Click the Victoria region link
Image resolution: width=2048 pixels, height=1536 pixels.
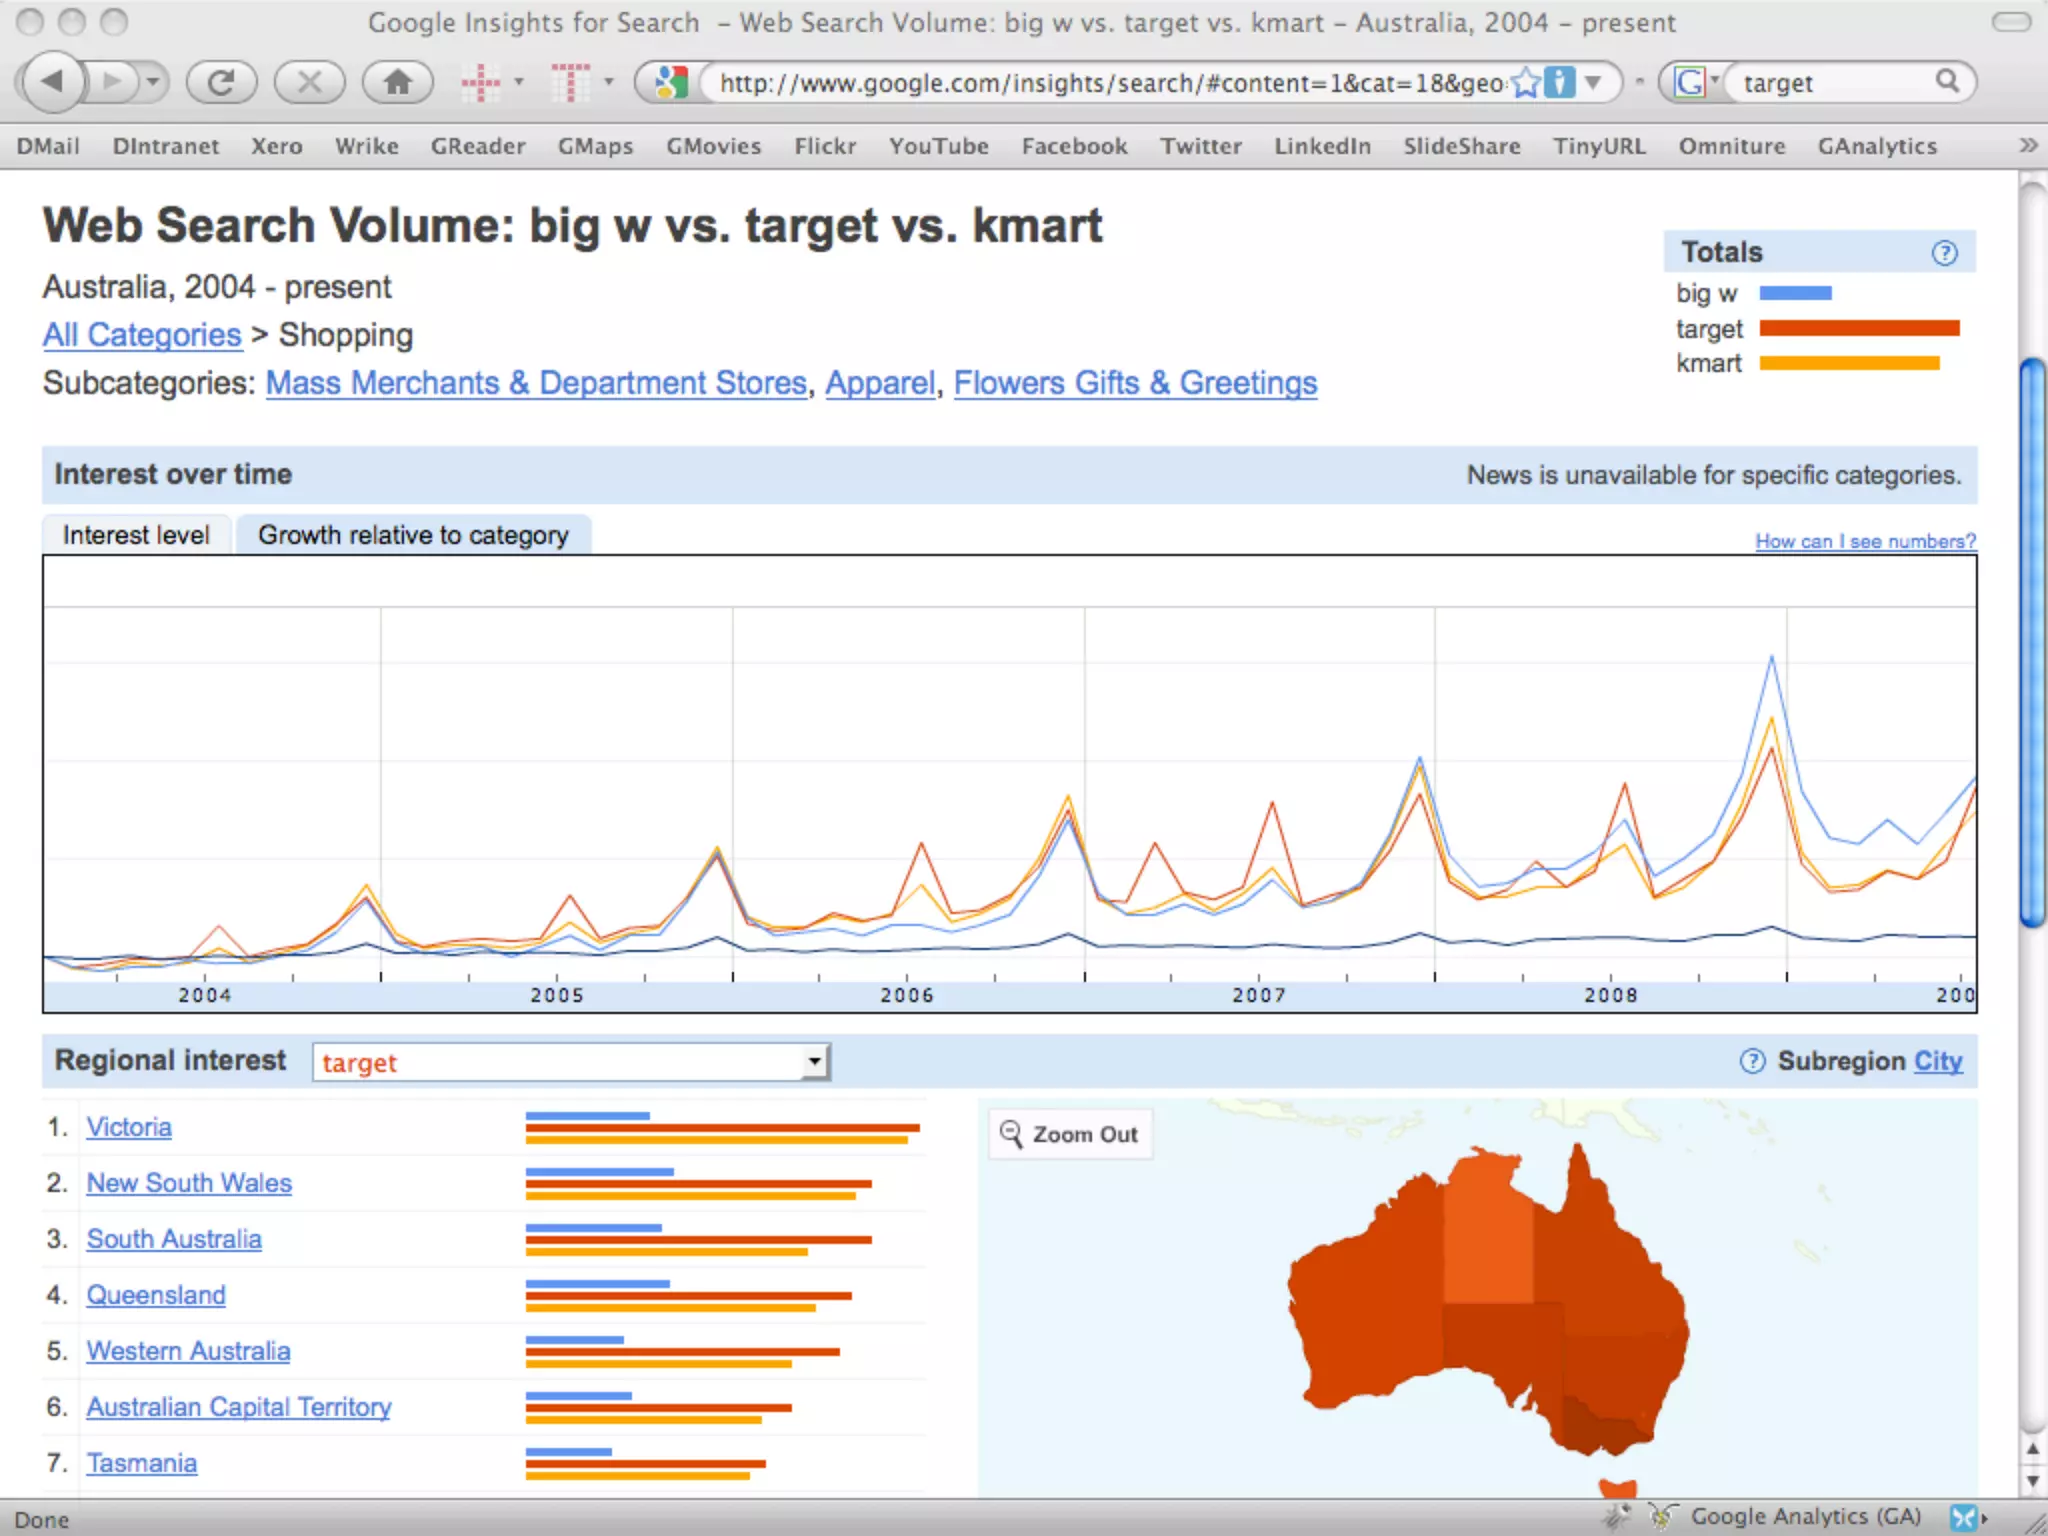coord(129,1127)
